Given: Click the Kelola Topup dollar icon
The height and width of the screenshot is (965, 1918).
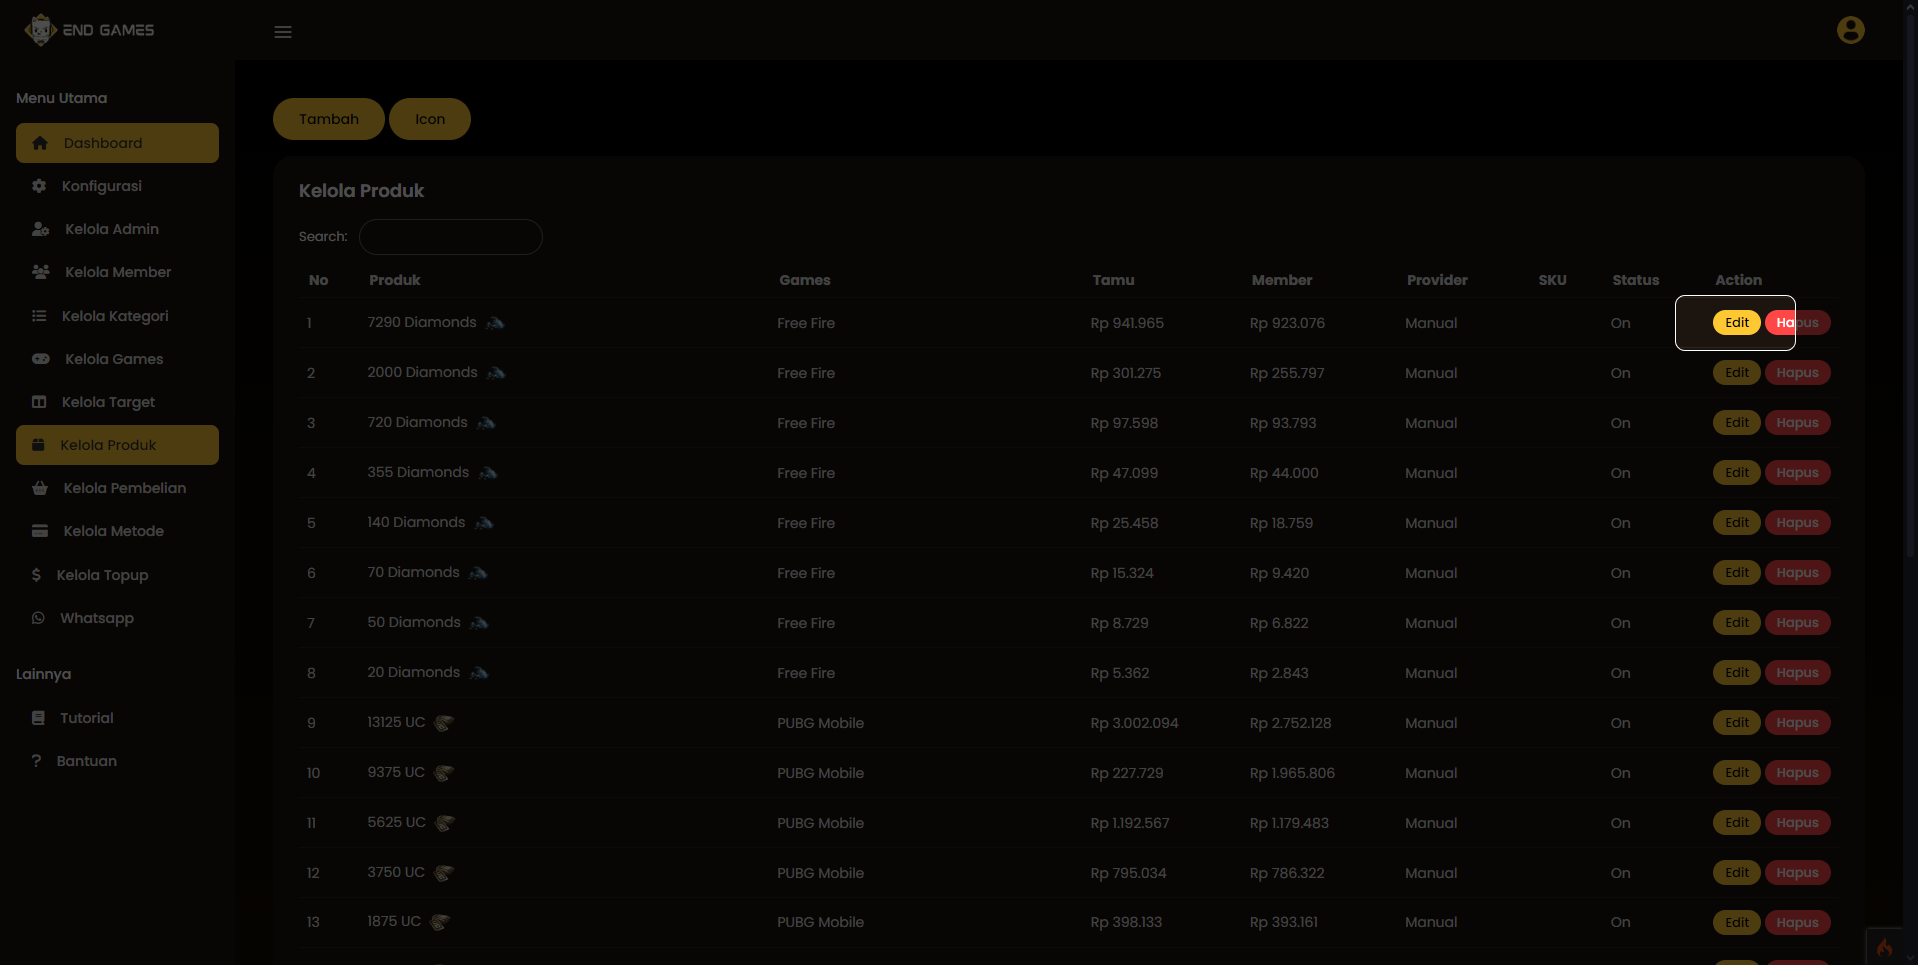Looking at the screenshot, I should (x=36, y=575).
